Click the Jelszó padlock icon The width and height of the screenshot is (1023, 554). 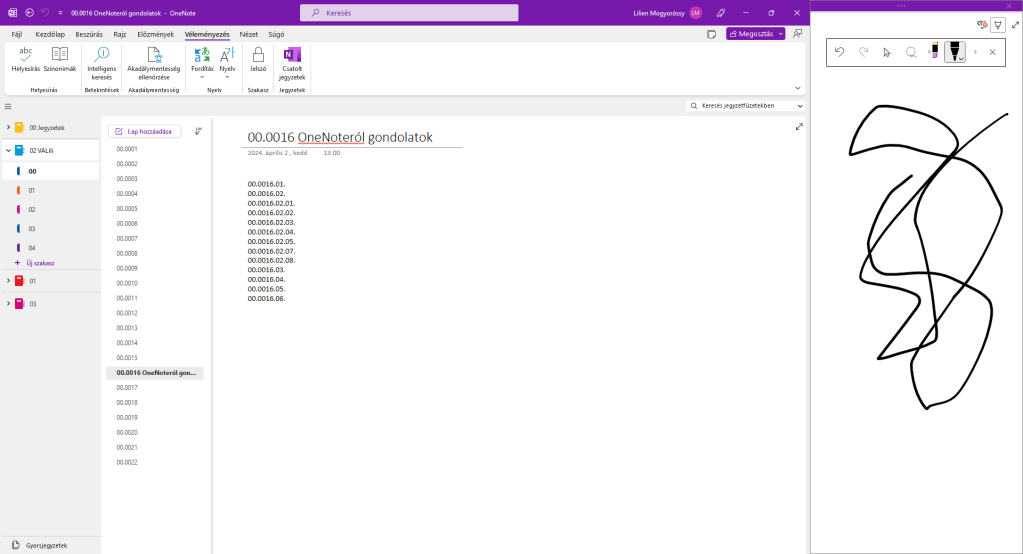tap(258, 59)
